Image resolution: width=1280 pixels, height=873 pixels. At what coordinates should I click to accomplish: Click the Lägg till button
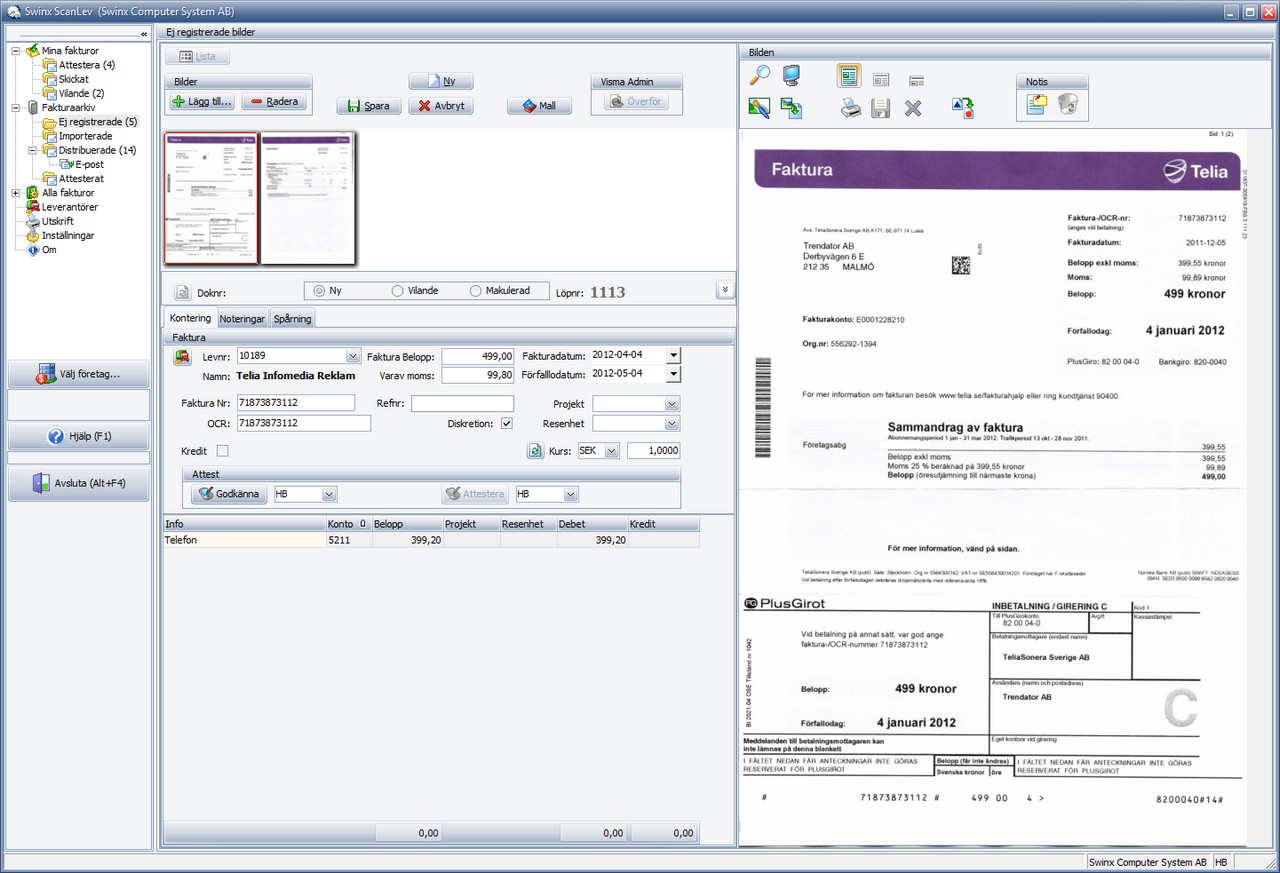[x=202, y=102]
